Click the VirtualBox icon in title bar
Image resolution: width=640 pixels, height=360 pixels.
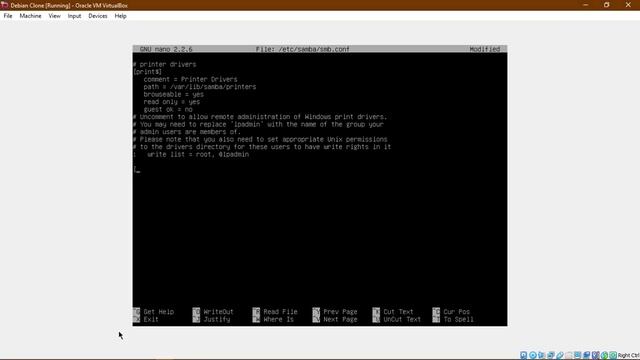coord(4,5)
